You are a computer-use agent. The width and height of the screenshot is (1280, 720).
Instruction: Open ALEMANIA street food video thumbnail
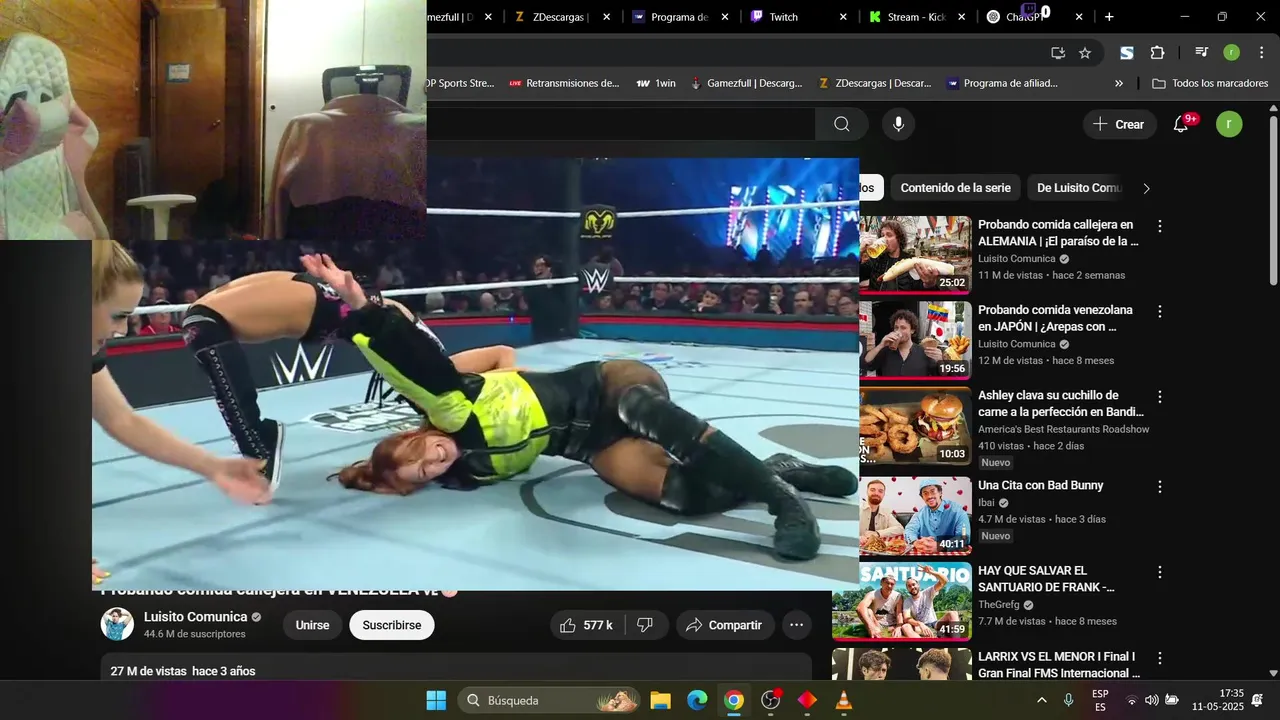tap(915, 254)
